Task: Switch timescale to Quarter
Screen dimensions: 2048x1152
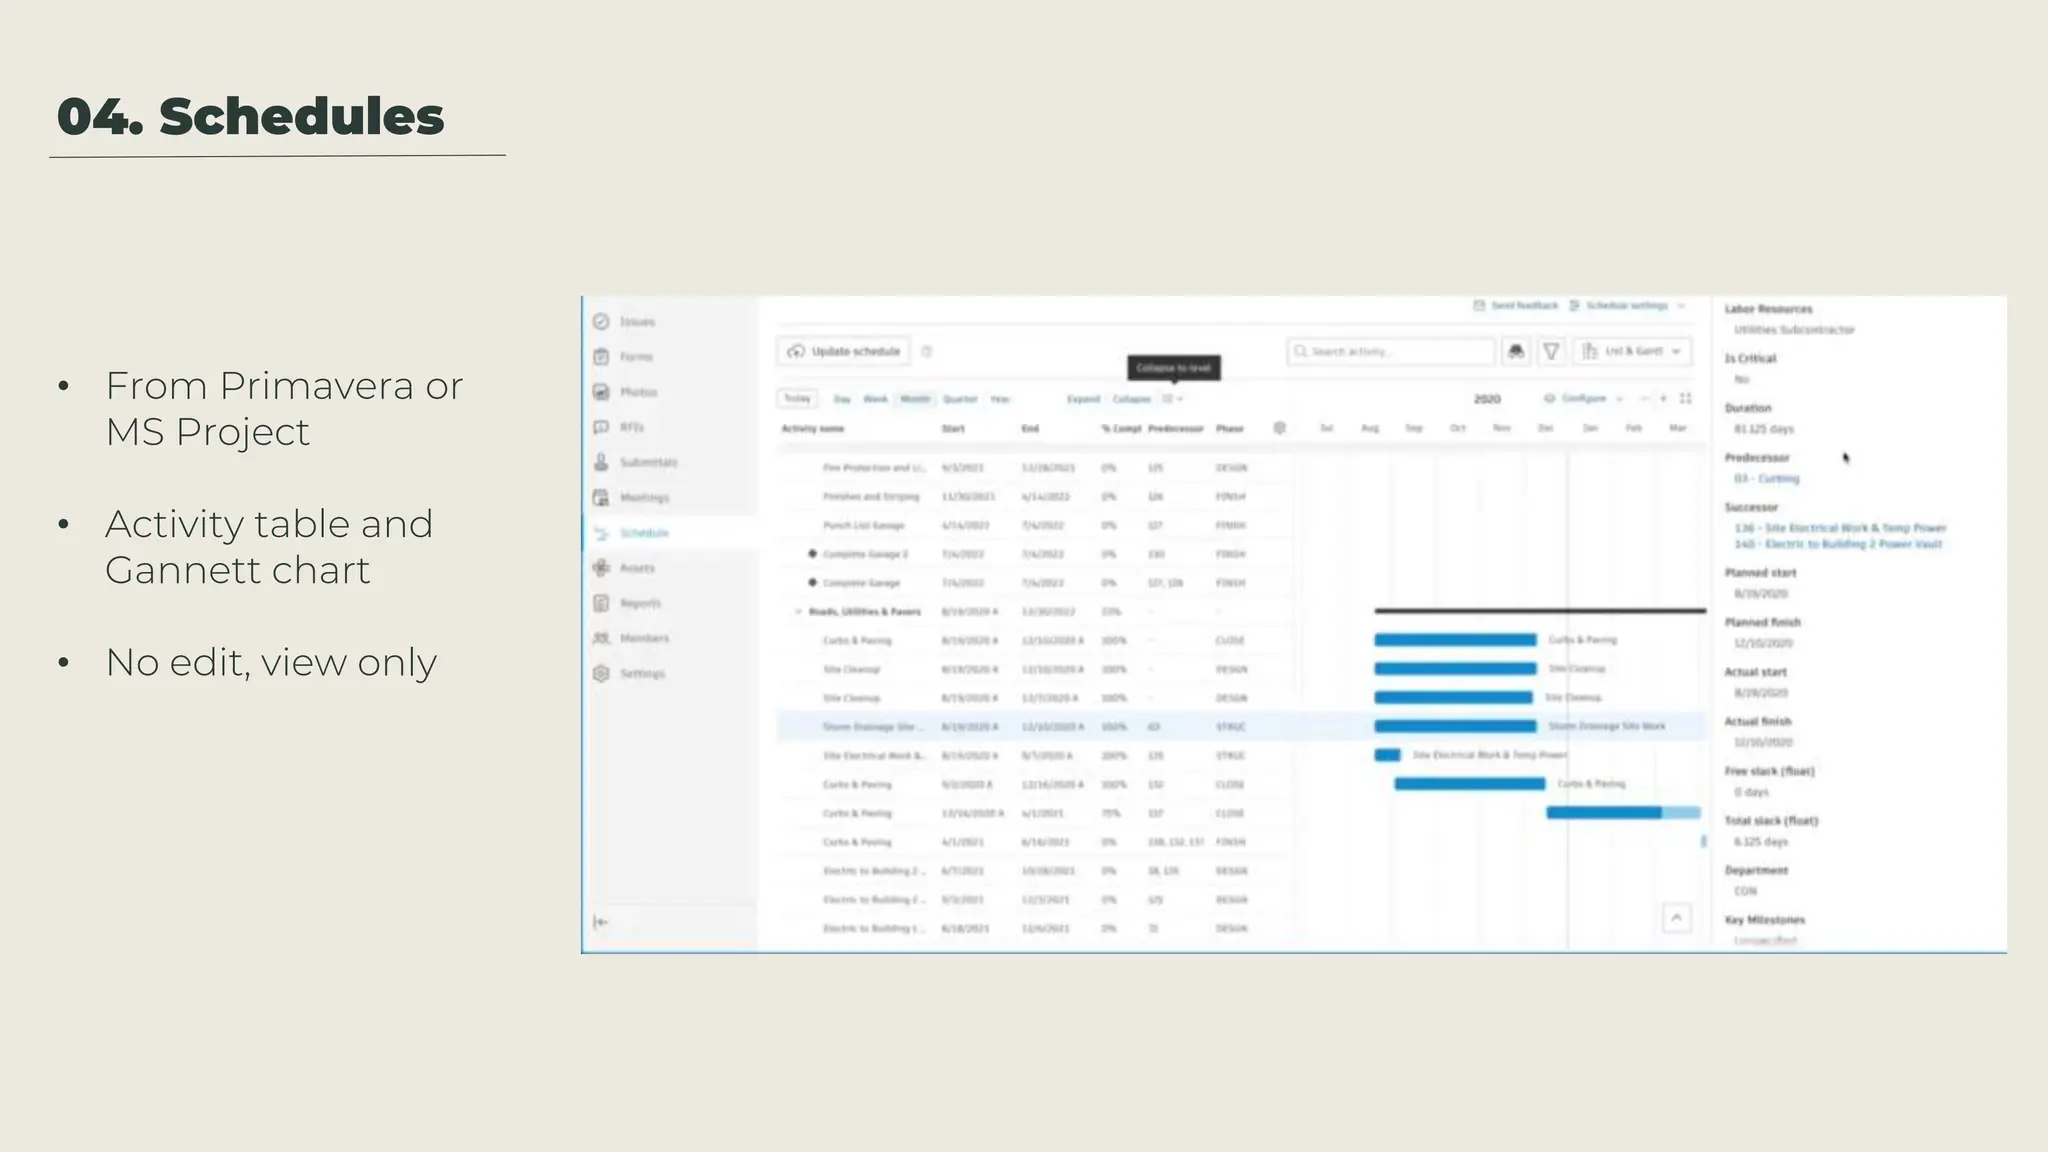Action: tap(959, 399)
